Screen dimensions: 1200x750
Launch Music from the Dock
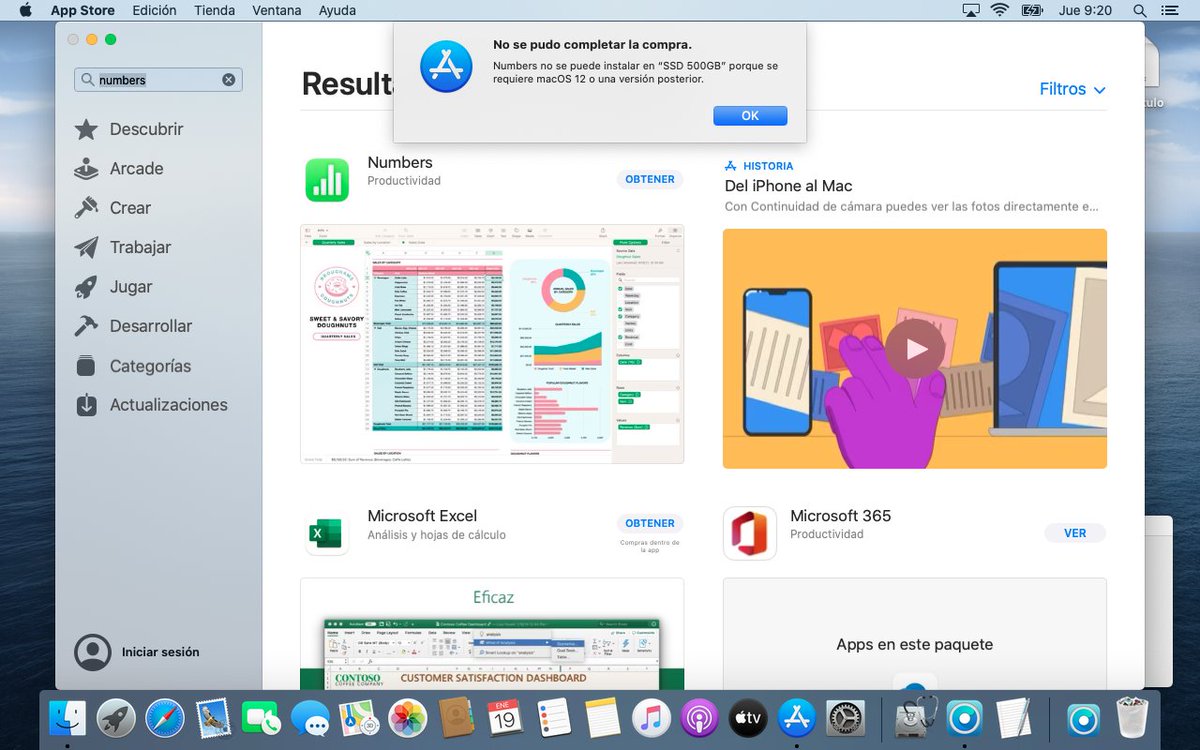click(x=651, y=717)
